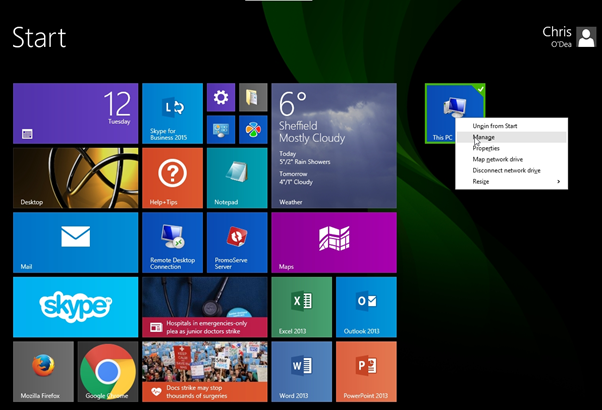Choose Unpin from Start in context menu
The width and height of the screenshot is (602, 410).
point(511,126)
